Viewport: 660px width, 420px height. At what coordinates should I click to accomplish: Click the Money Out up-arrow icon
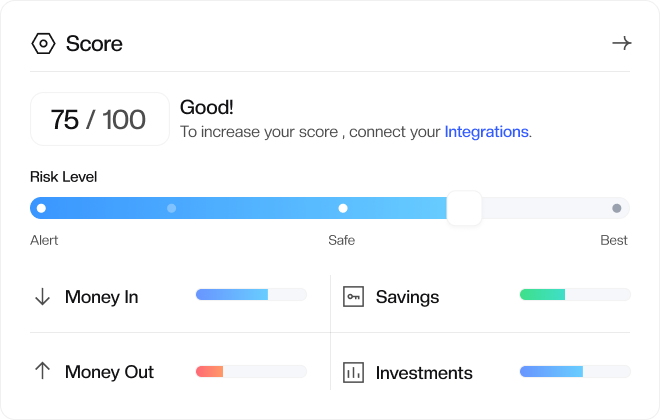(42, 371)
